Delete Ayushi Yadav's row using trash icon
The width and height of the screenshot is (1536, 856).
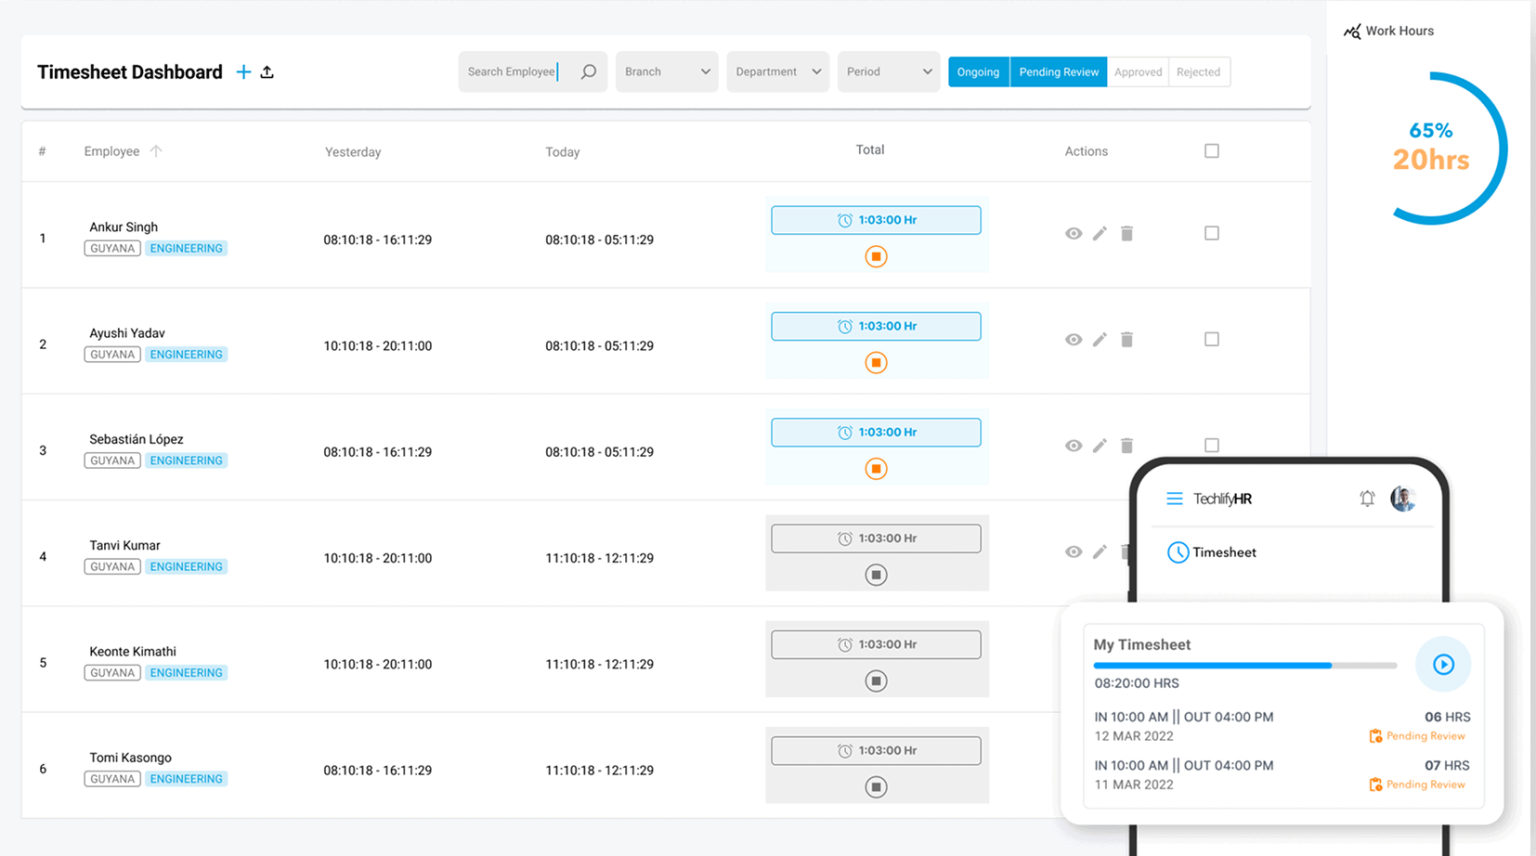1127,339
